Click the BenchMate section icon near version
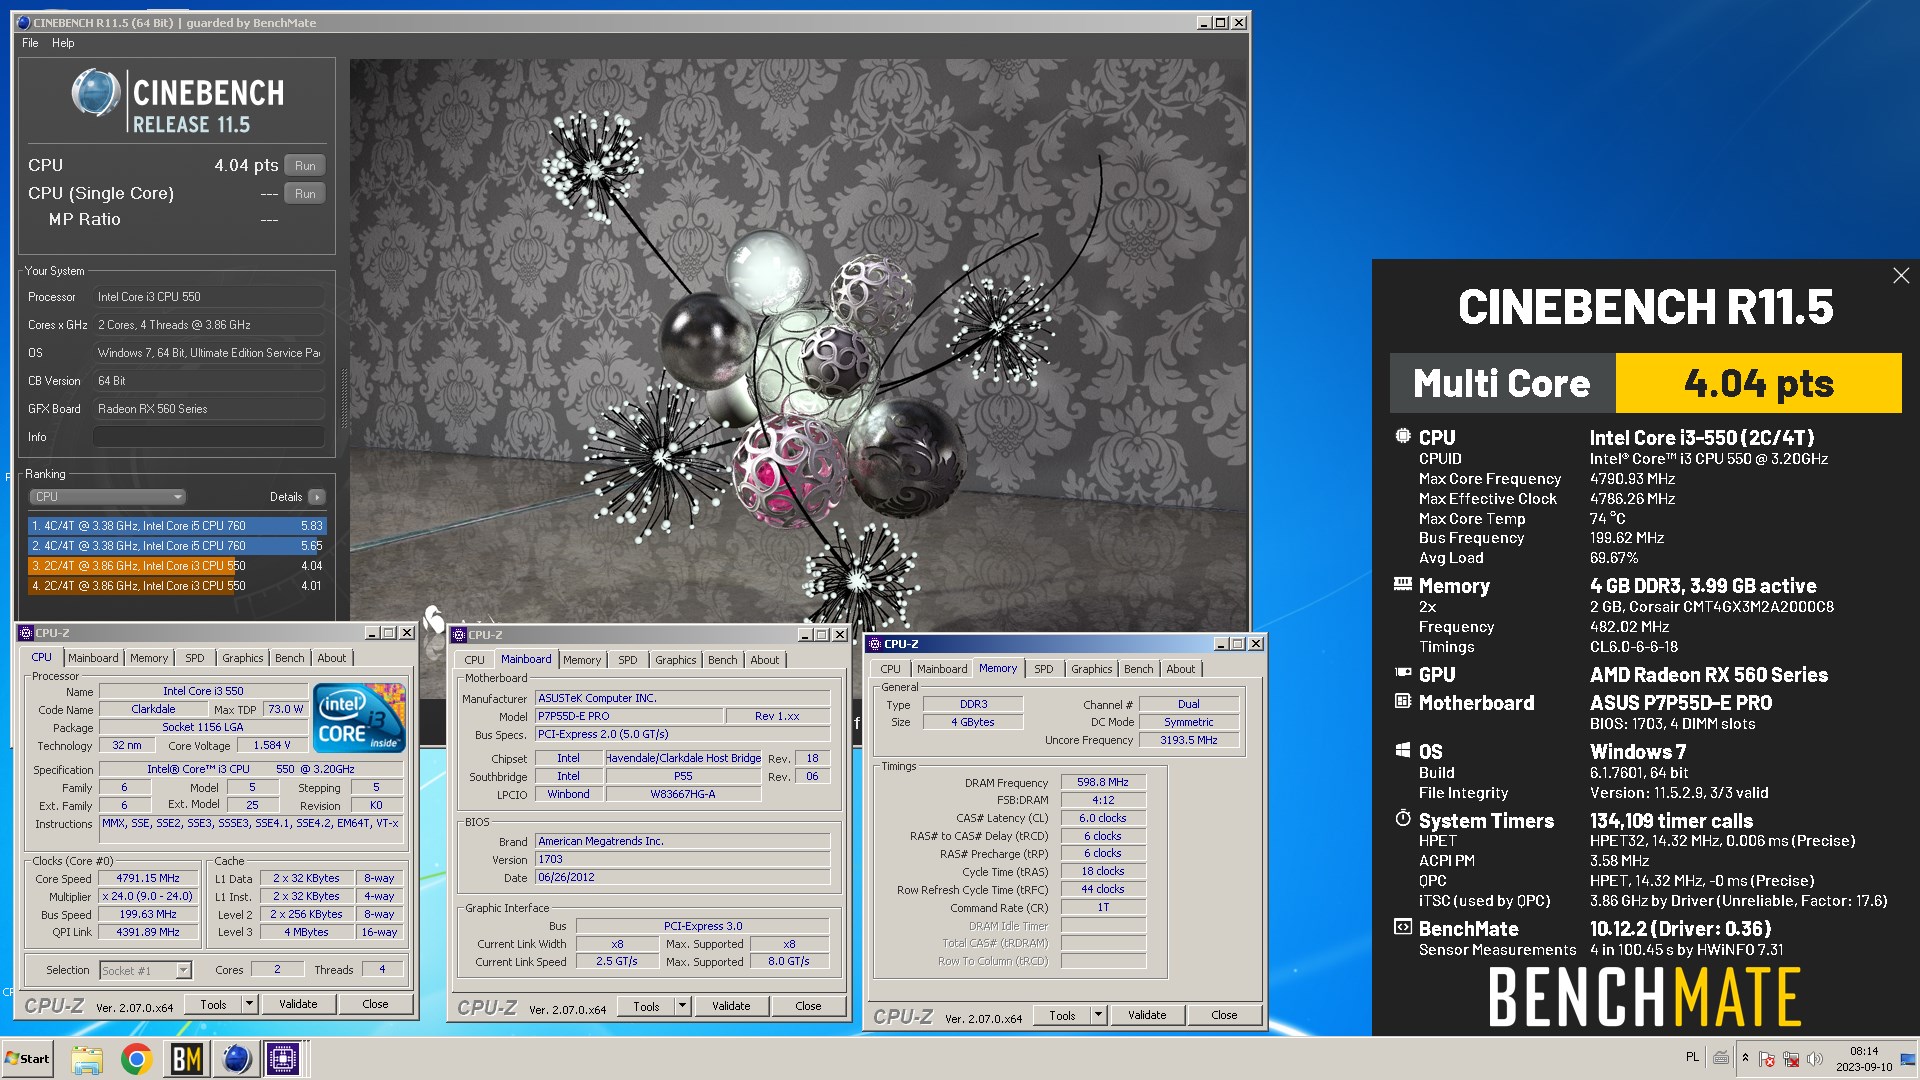 point(1403,927)
